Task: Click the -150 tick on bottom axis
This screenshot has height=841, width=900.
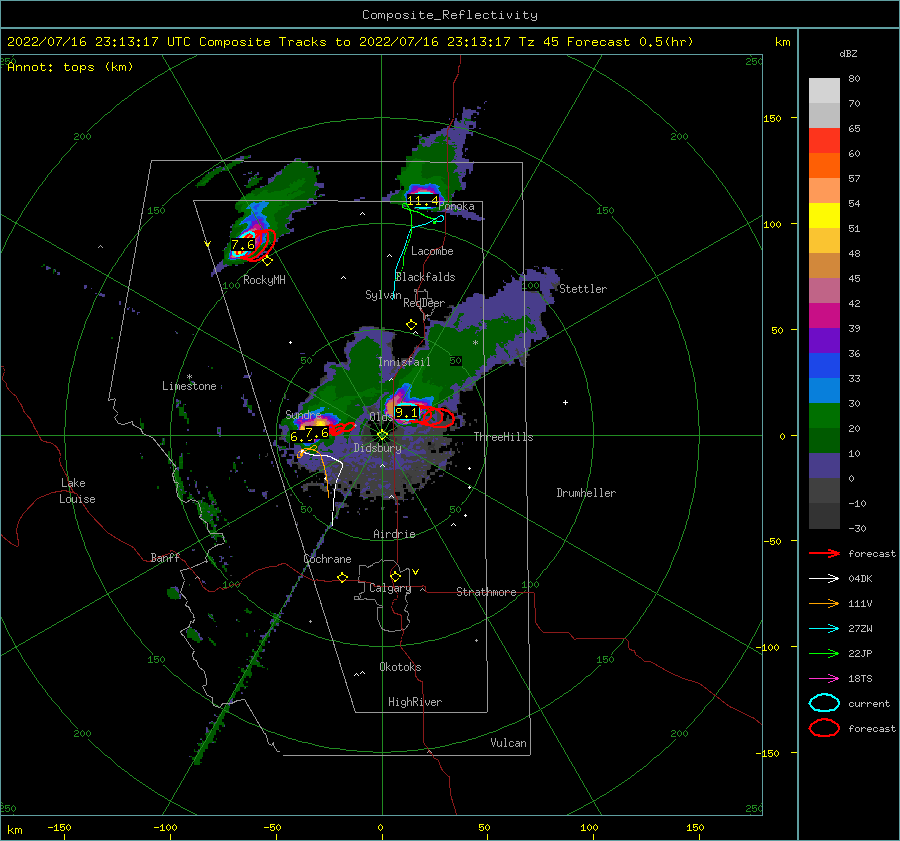Action: point(59,827)
